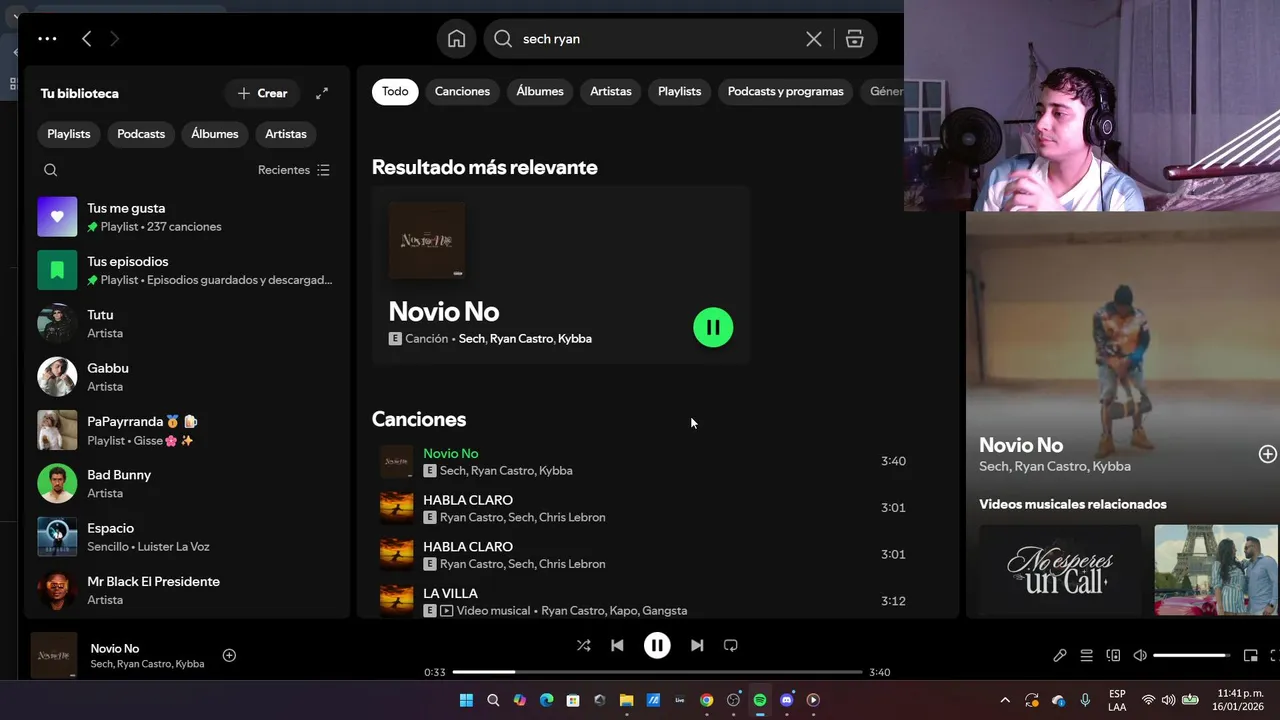
Task: Filter library by Álbumes chip
Action: tap(215, 134)
